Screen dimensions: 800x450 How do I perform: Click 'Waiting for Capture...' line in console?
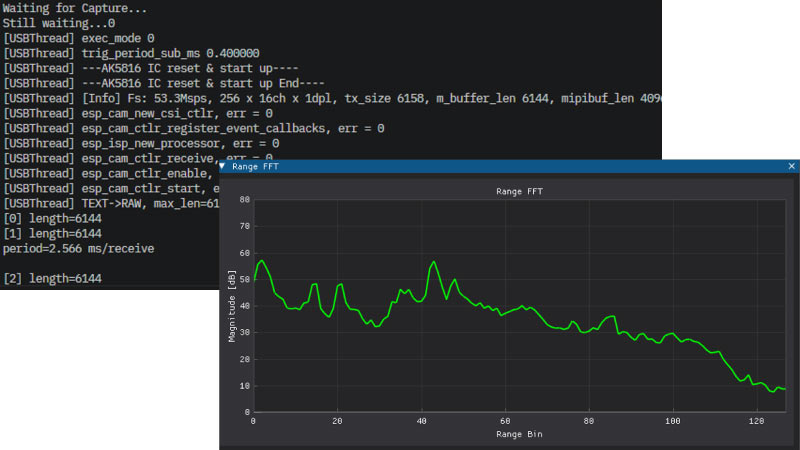click(x=74, y=8)
